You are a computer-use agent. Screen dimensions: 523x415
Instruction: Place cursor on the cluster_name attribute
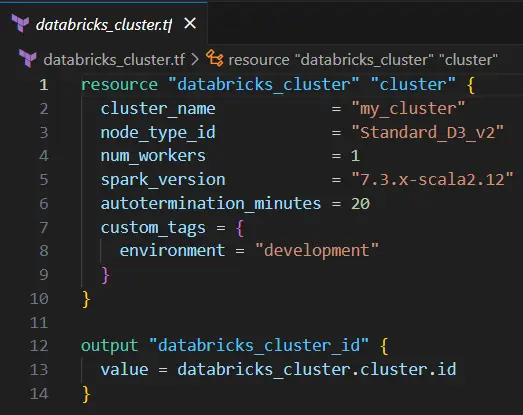point(158,109)
